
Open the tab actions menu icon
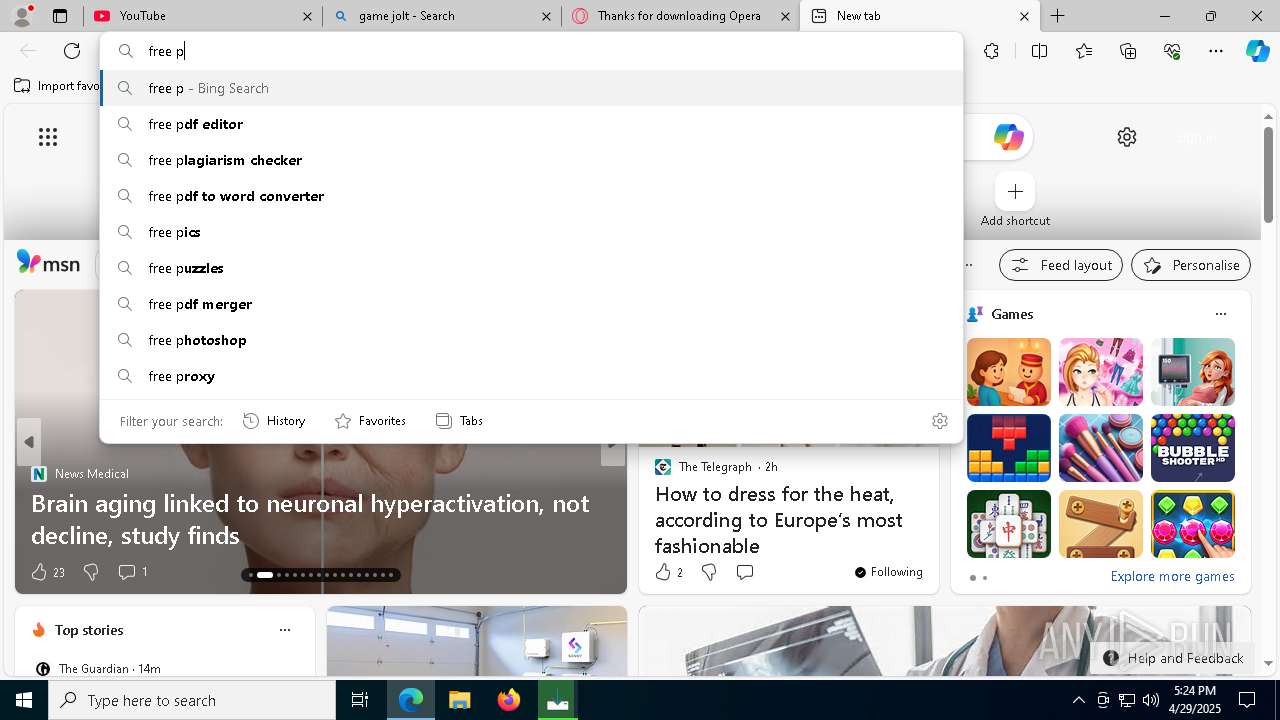tap(60, 16)
